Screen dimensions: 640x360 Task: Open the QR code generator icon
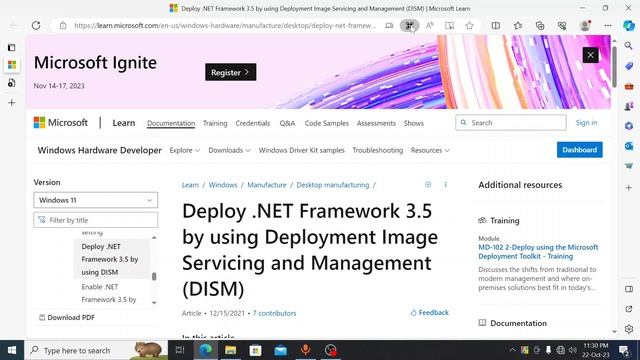(409, 25)
